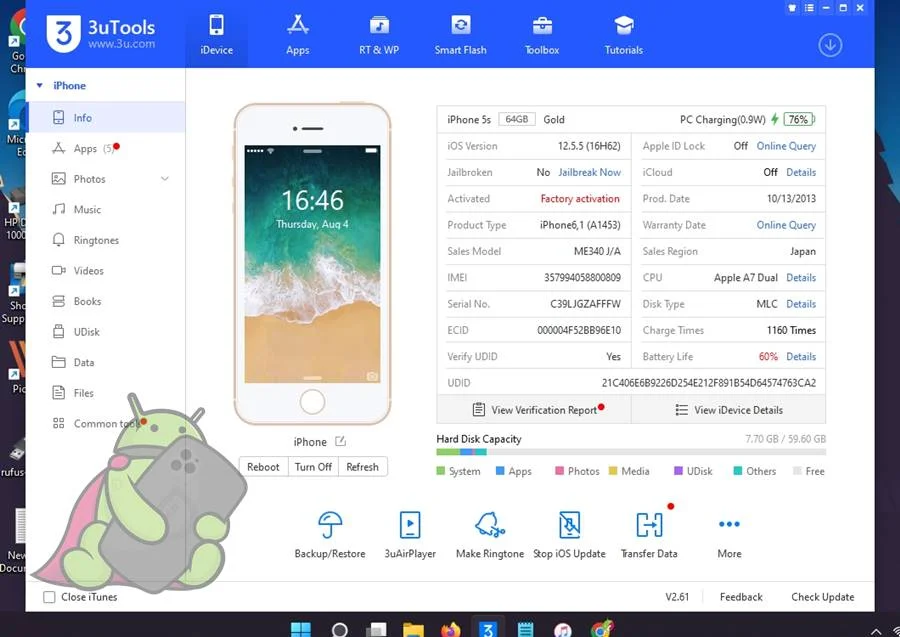Viewport: 900px width, 637px height.
Task: Click Online Query for Apple ID Lock
Action: pos(786,146)
